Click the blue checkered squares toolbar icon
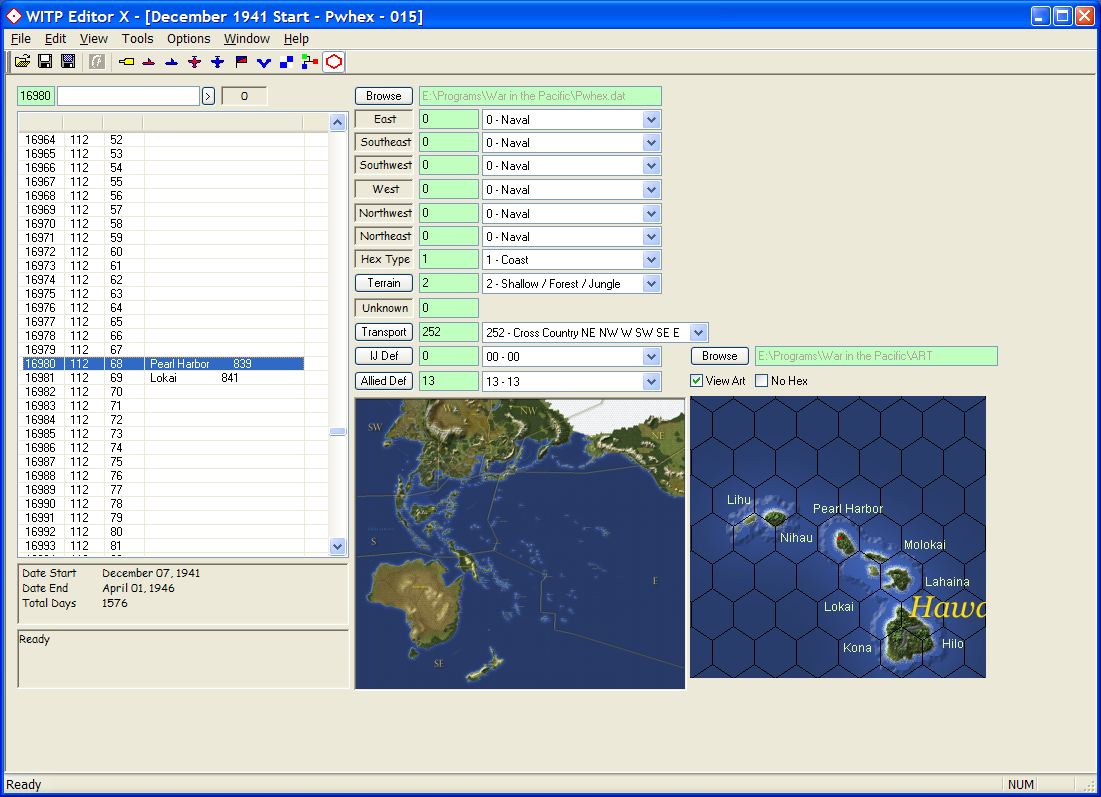This screenshot has height=797, width=1101. pos(286,62)
